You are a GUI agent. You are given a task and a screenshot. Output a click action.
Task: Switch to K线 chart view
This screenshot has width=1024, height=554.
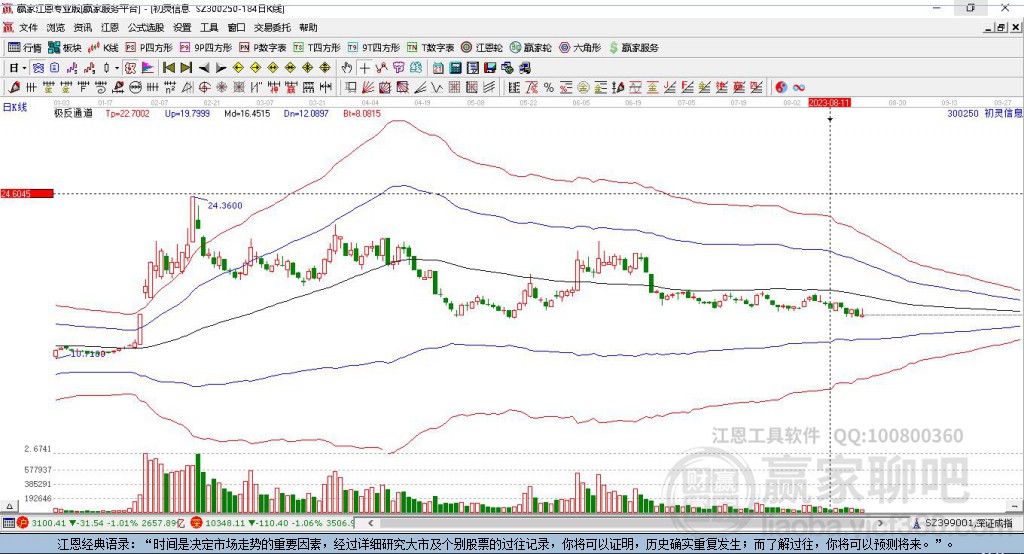coord(103,48)
